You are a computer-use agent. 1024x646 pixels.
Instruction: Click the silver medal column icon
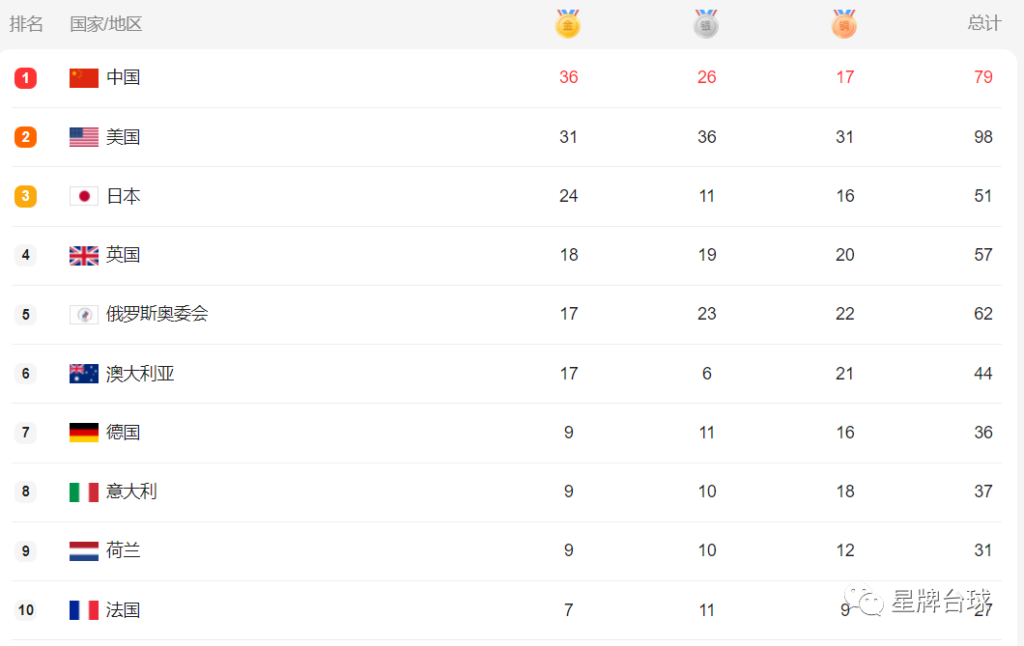click(x=706, y=24)
